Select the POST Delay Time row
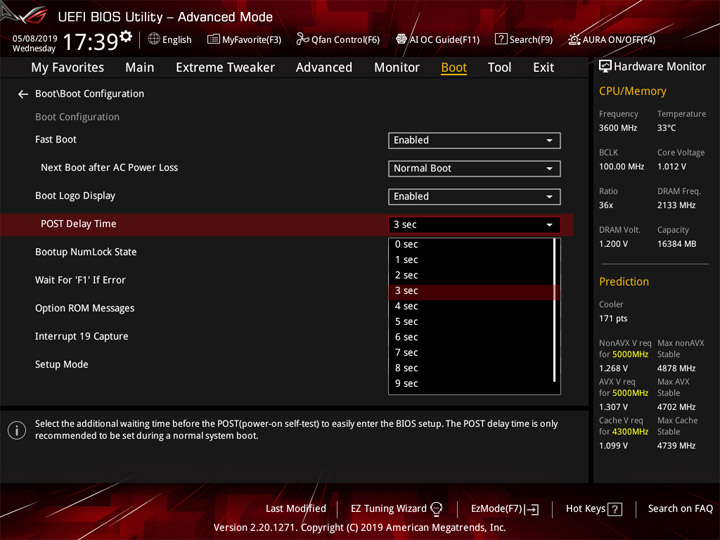 287,225
